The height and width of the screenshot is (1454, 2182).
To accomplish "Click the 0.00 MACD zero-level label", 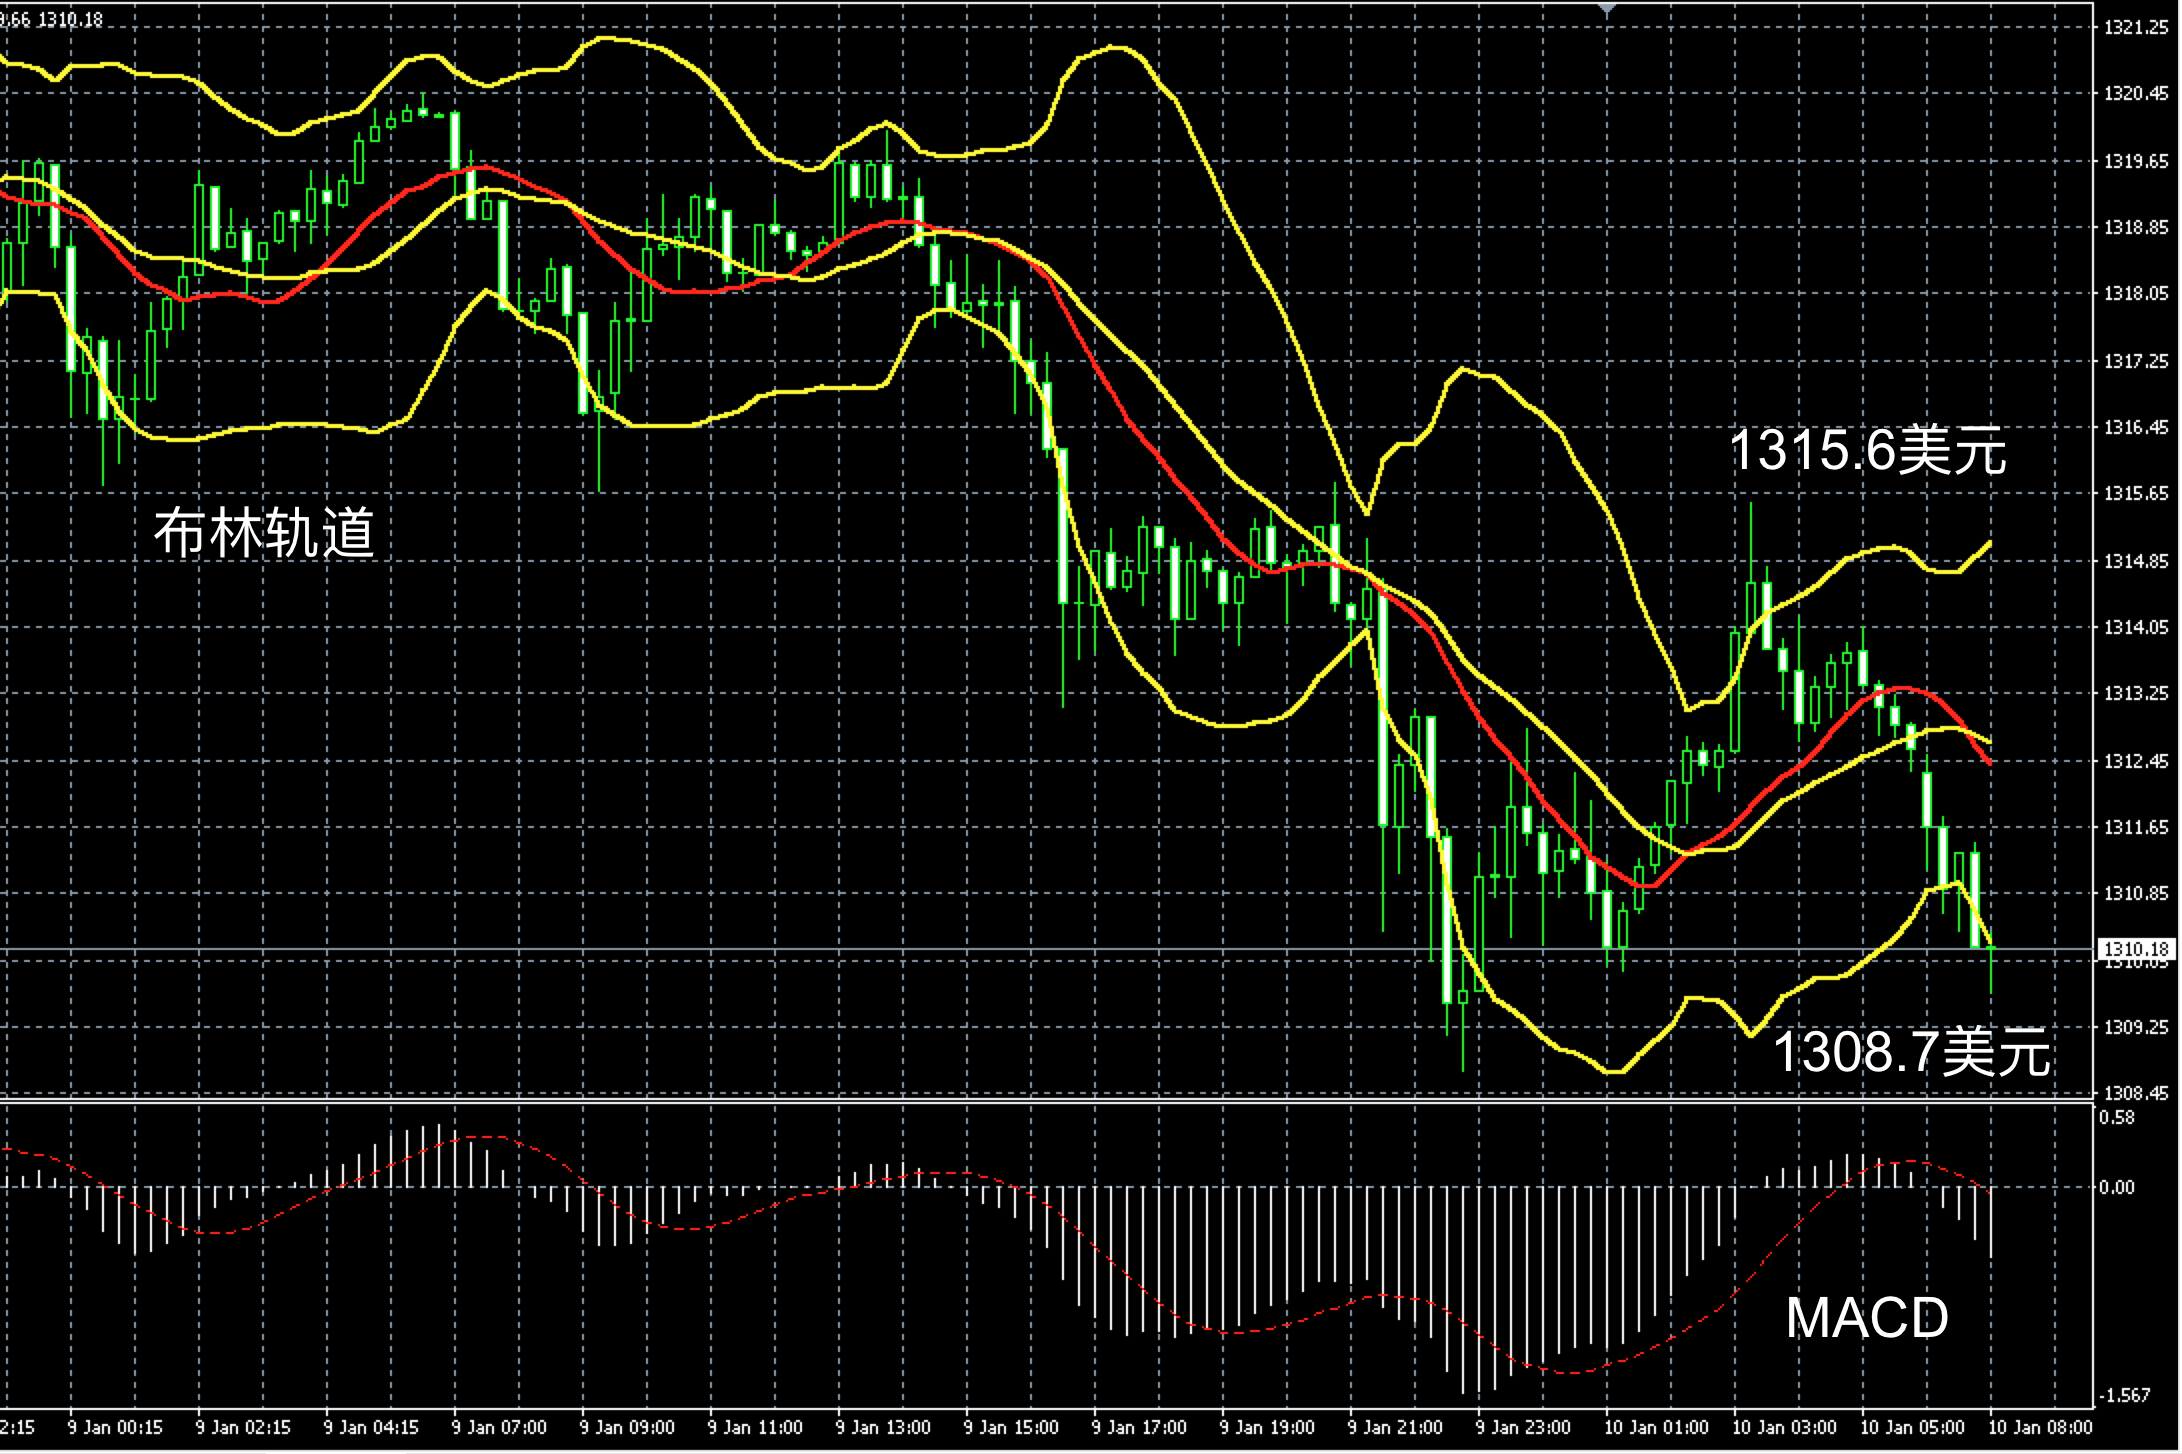I will 2116,1187.
